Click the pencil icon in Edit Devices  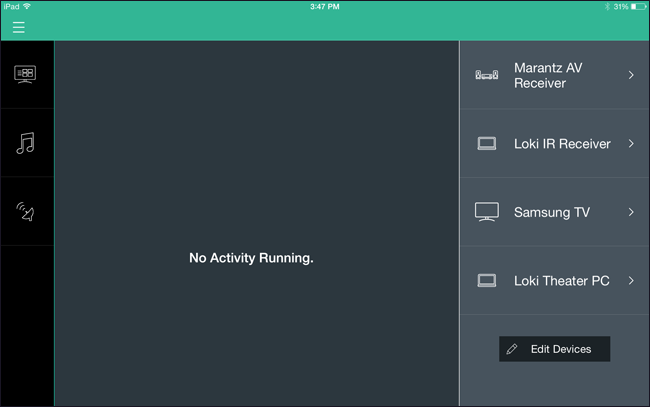pos(512,349)
